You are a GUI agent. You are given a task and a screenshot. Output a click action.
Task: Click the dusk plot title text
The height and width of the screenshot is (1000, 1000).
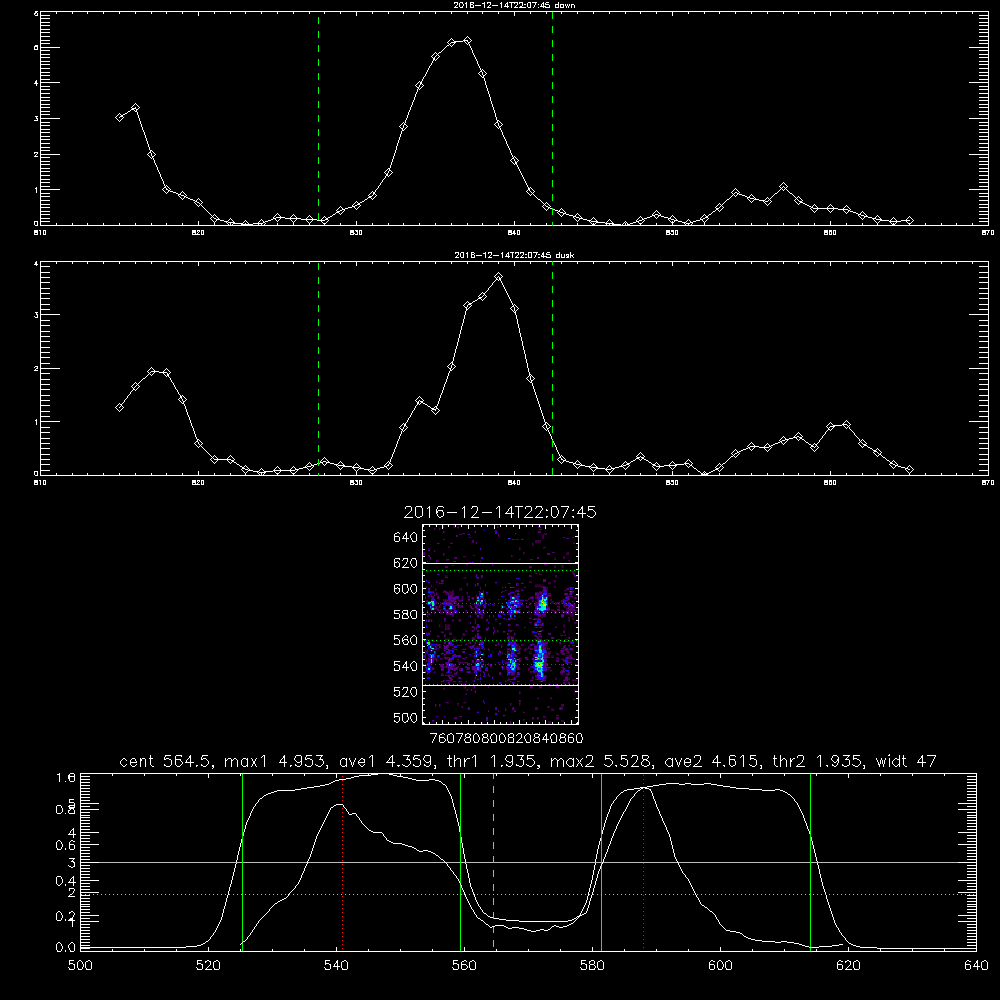[514, 255]
